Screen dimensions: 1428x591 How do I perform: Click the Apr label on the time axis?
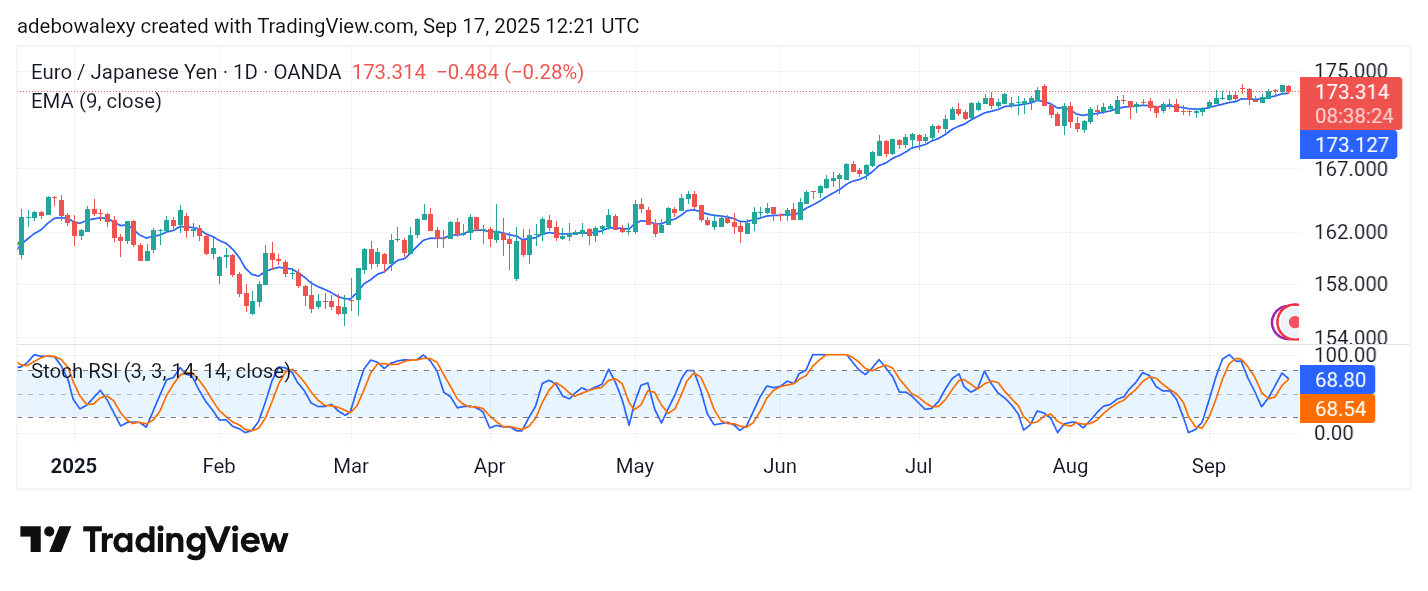(x=490, y=466)
